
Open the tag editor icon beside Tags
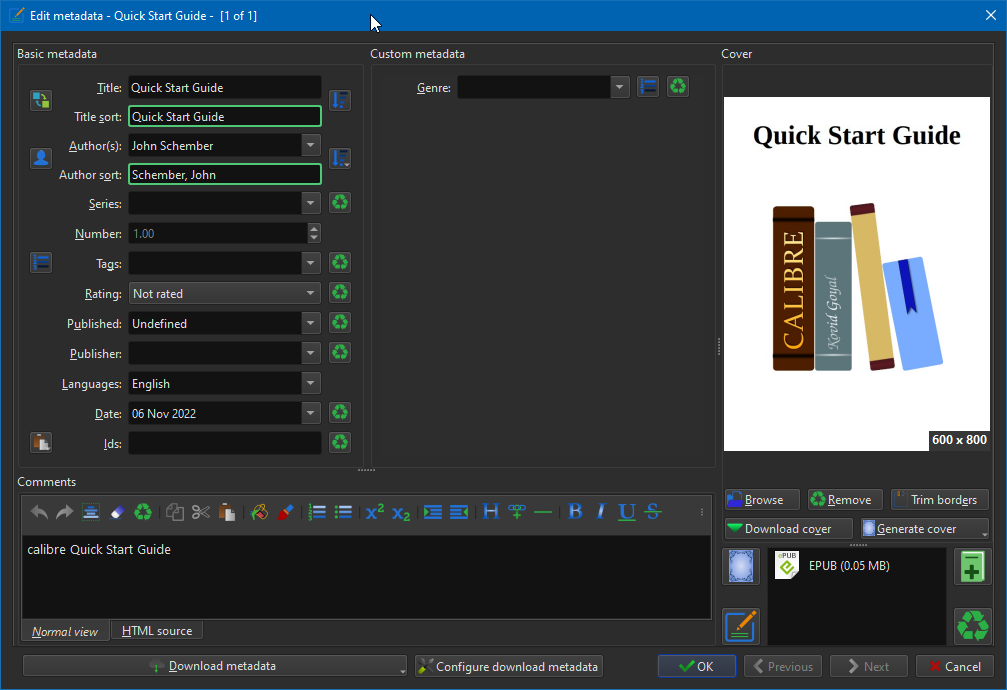click(x=40, y=262)
